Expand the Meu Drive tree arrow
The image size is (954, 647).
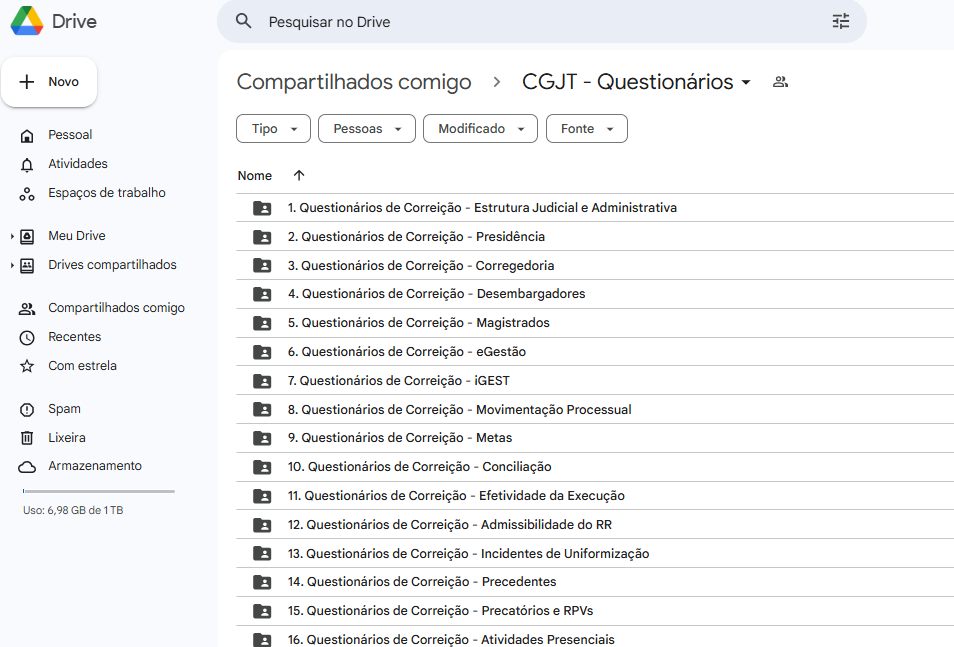[x=12, y=237]
